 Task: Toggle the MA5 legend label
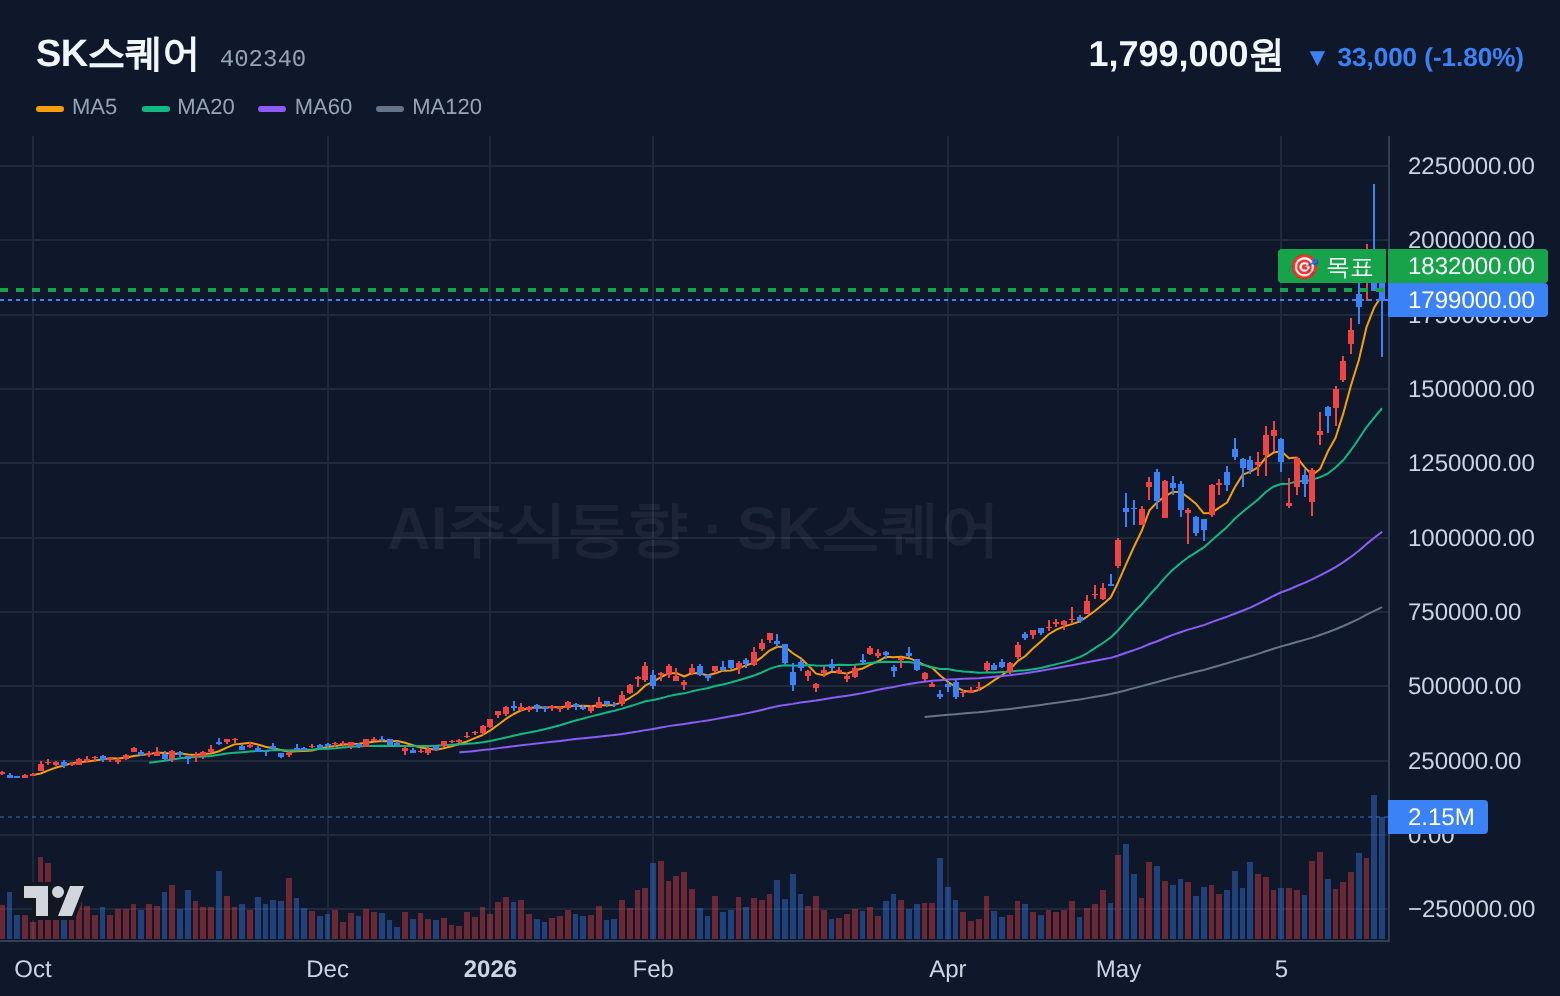94,107
